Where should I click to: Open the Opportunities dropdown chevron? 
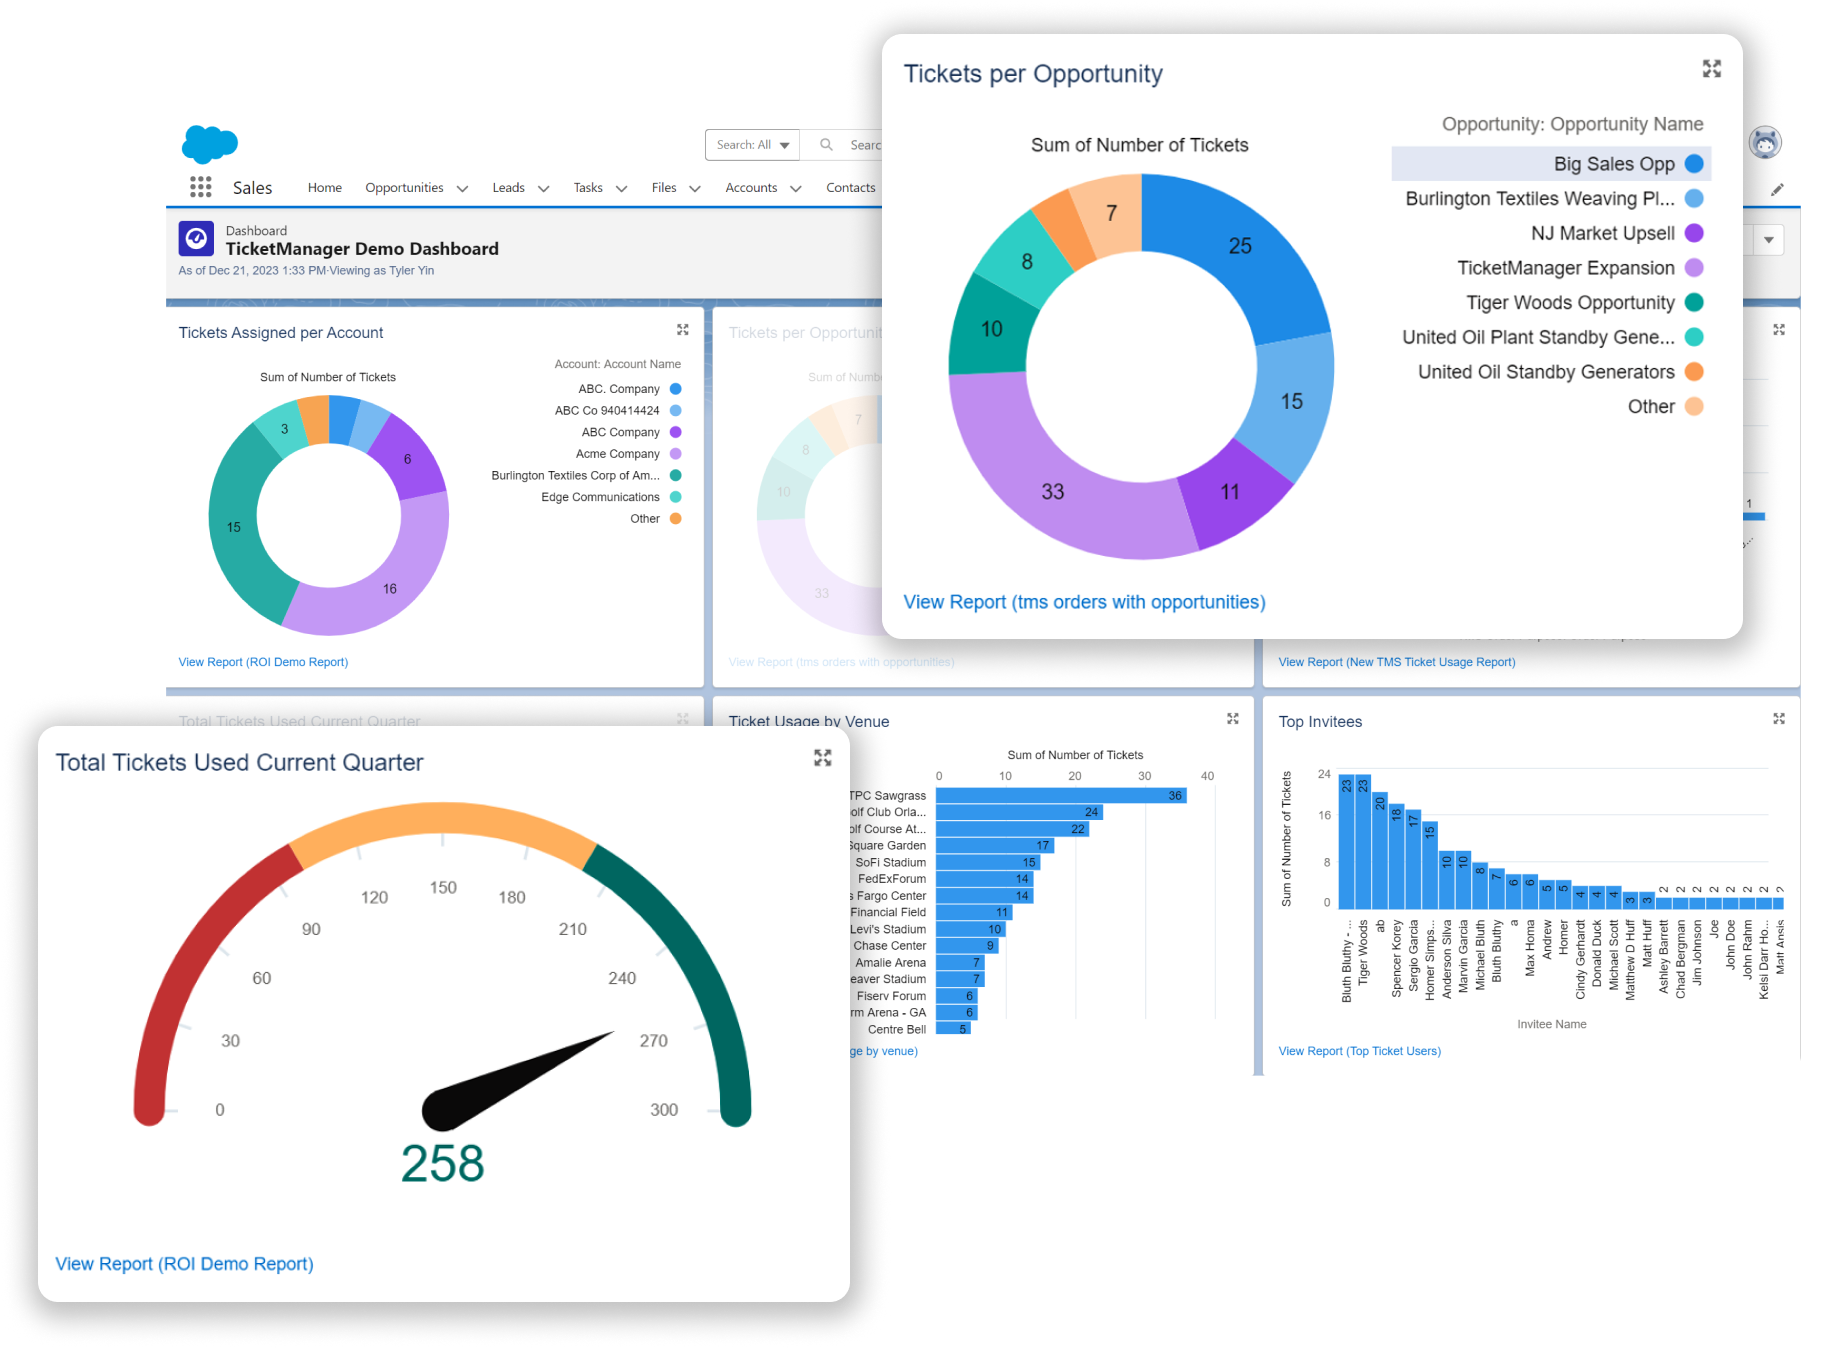click(x=462, y=187)
